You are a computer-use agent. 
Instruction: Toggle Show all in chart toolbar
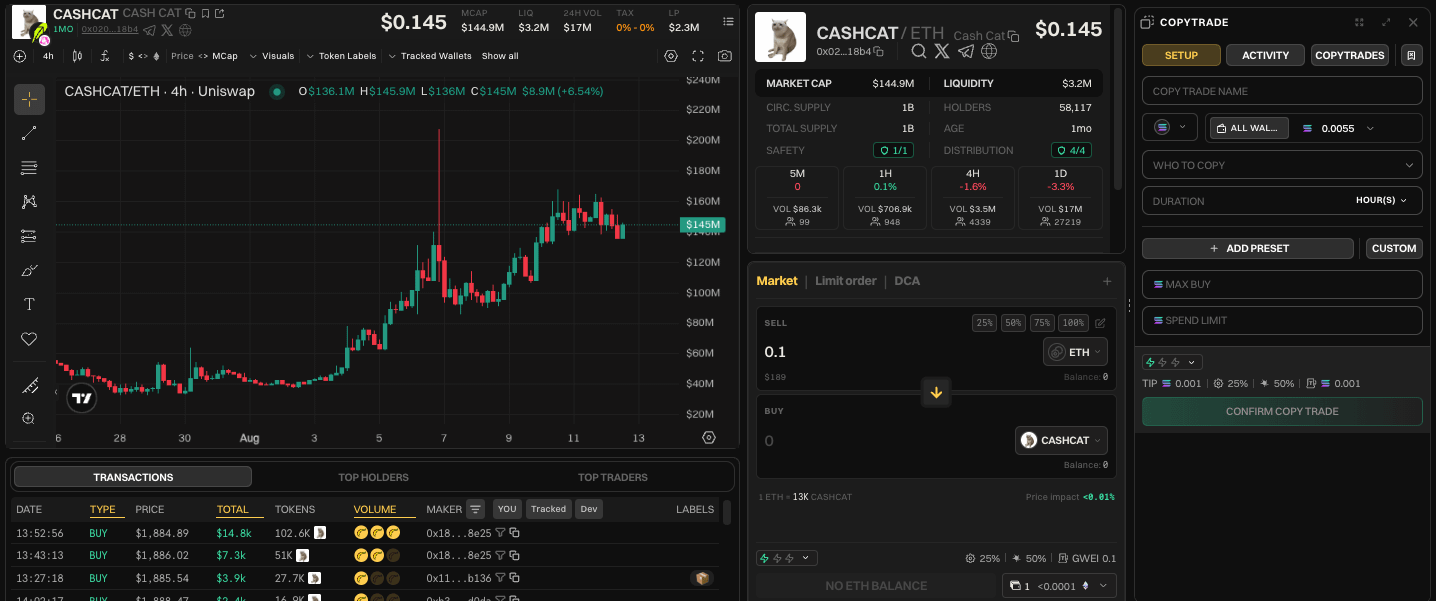[x=500, y=56]
